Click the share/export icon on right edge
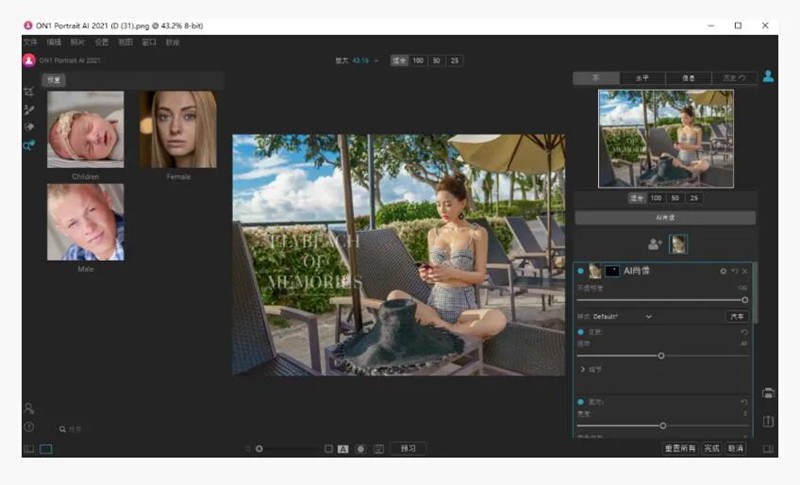The width and height of the screenshot is (800, 485). (768, 421)
